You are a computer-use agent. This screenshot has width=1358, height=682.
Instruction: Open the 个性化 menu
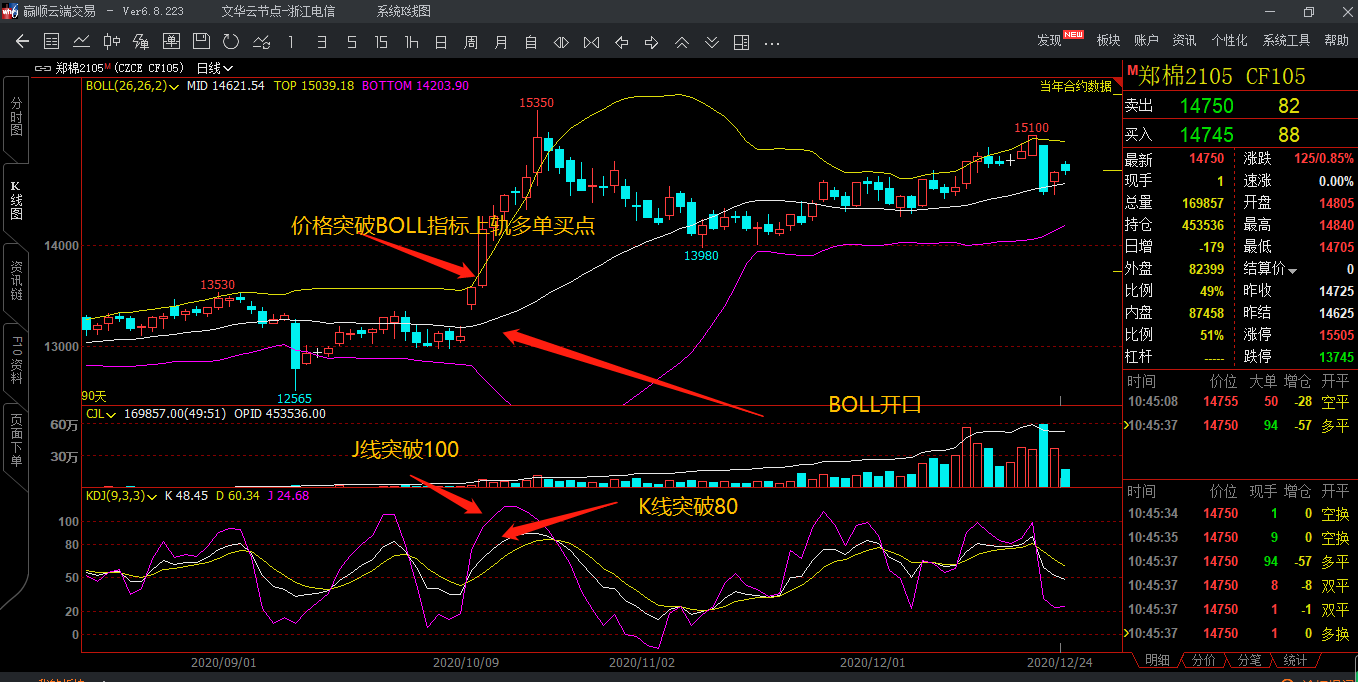pos(1229,40)
